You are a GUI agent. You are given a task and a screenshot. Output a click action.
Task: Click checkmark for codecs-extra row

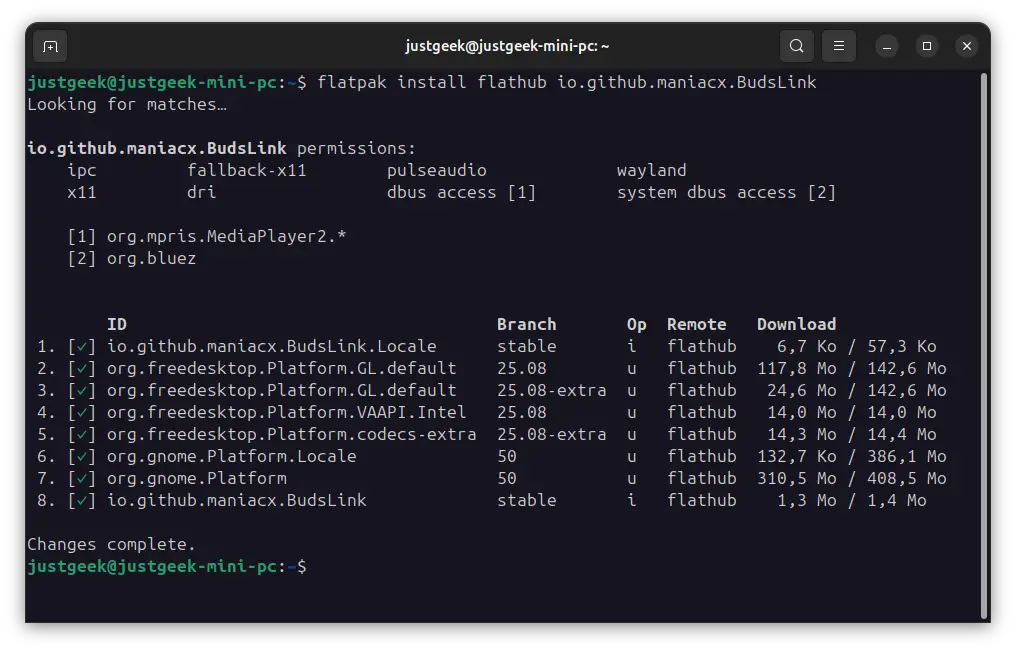82,435
